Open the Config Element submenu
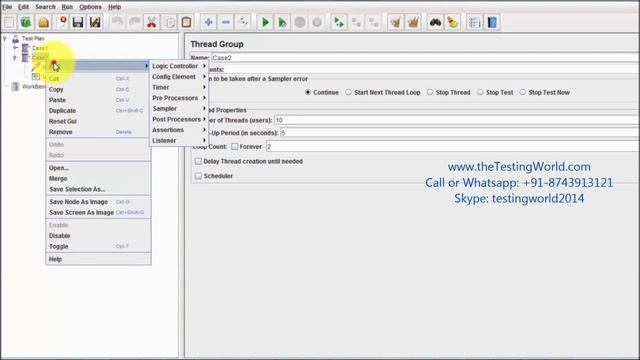This screenshot has width=640, height=360. click(179, 77)
